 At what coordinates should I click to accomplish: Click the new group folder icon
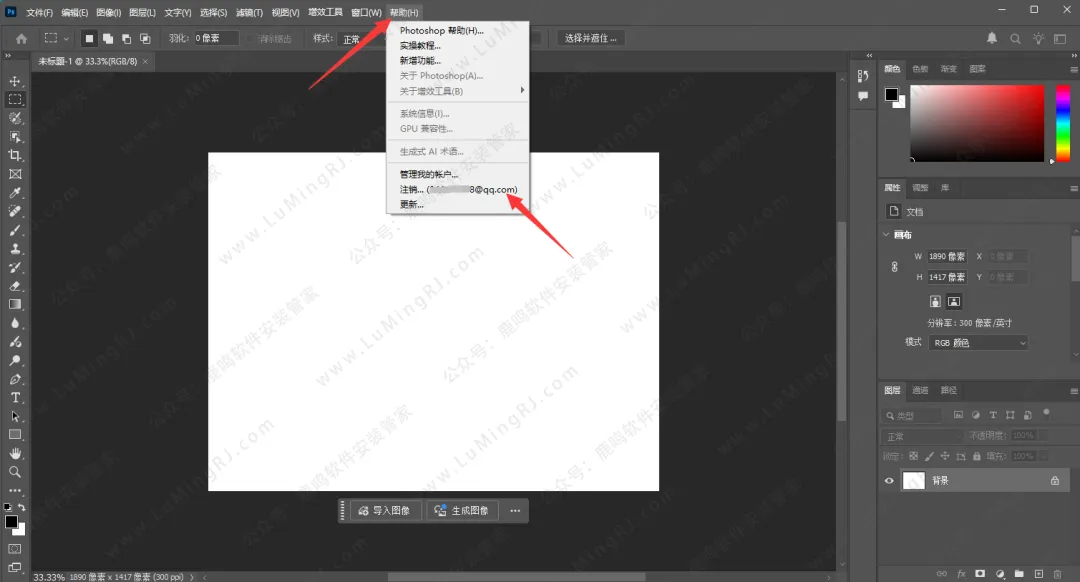[1019, 574]
